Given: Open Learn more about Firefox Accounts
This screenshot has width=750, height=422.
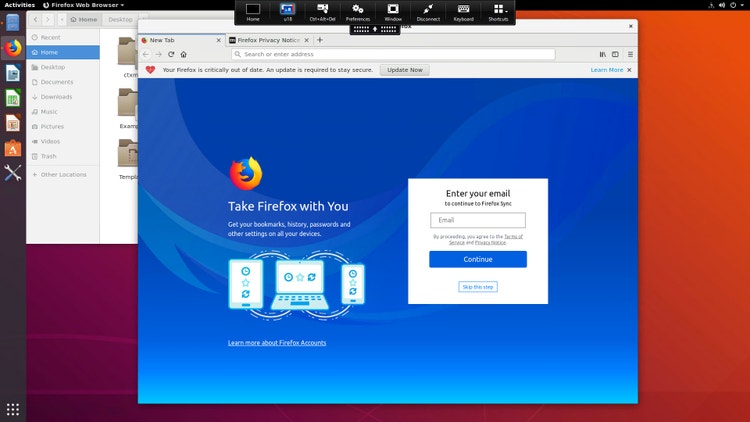Looking at the screenshot, I should coord(277,343).
